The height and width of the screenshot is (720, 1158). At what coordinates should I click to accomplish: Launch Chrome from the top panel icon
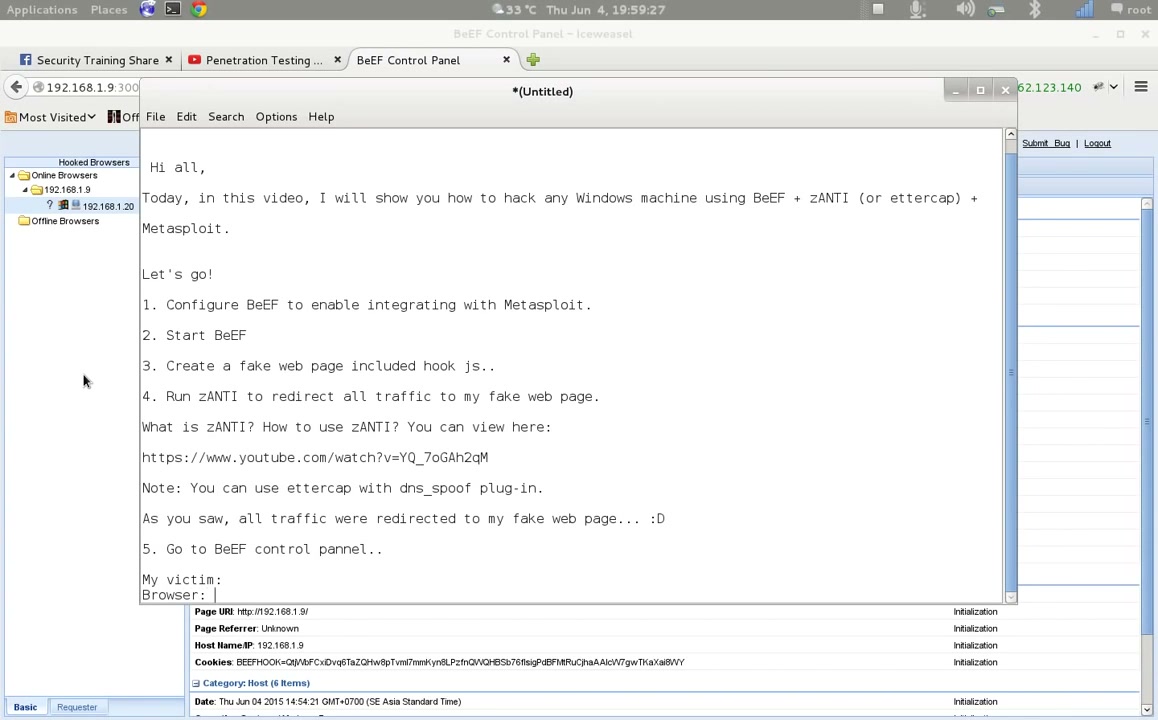pos(199,9)
